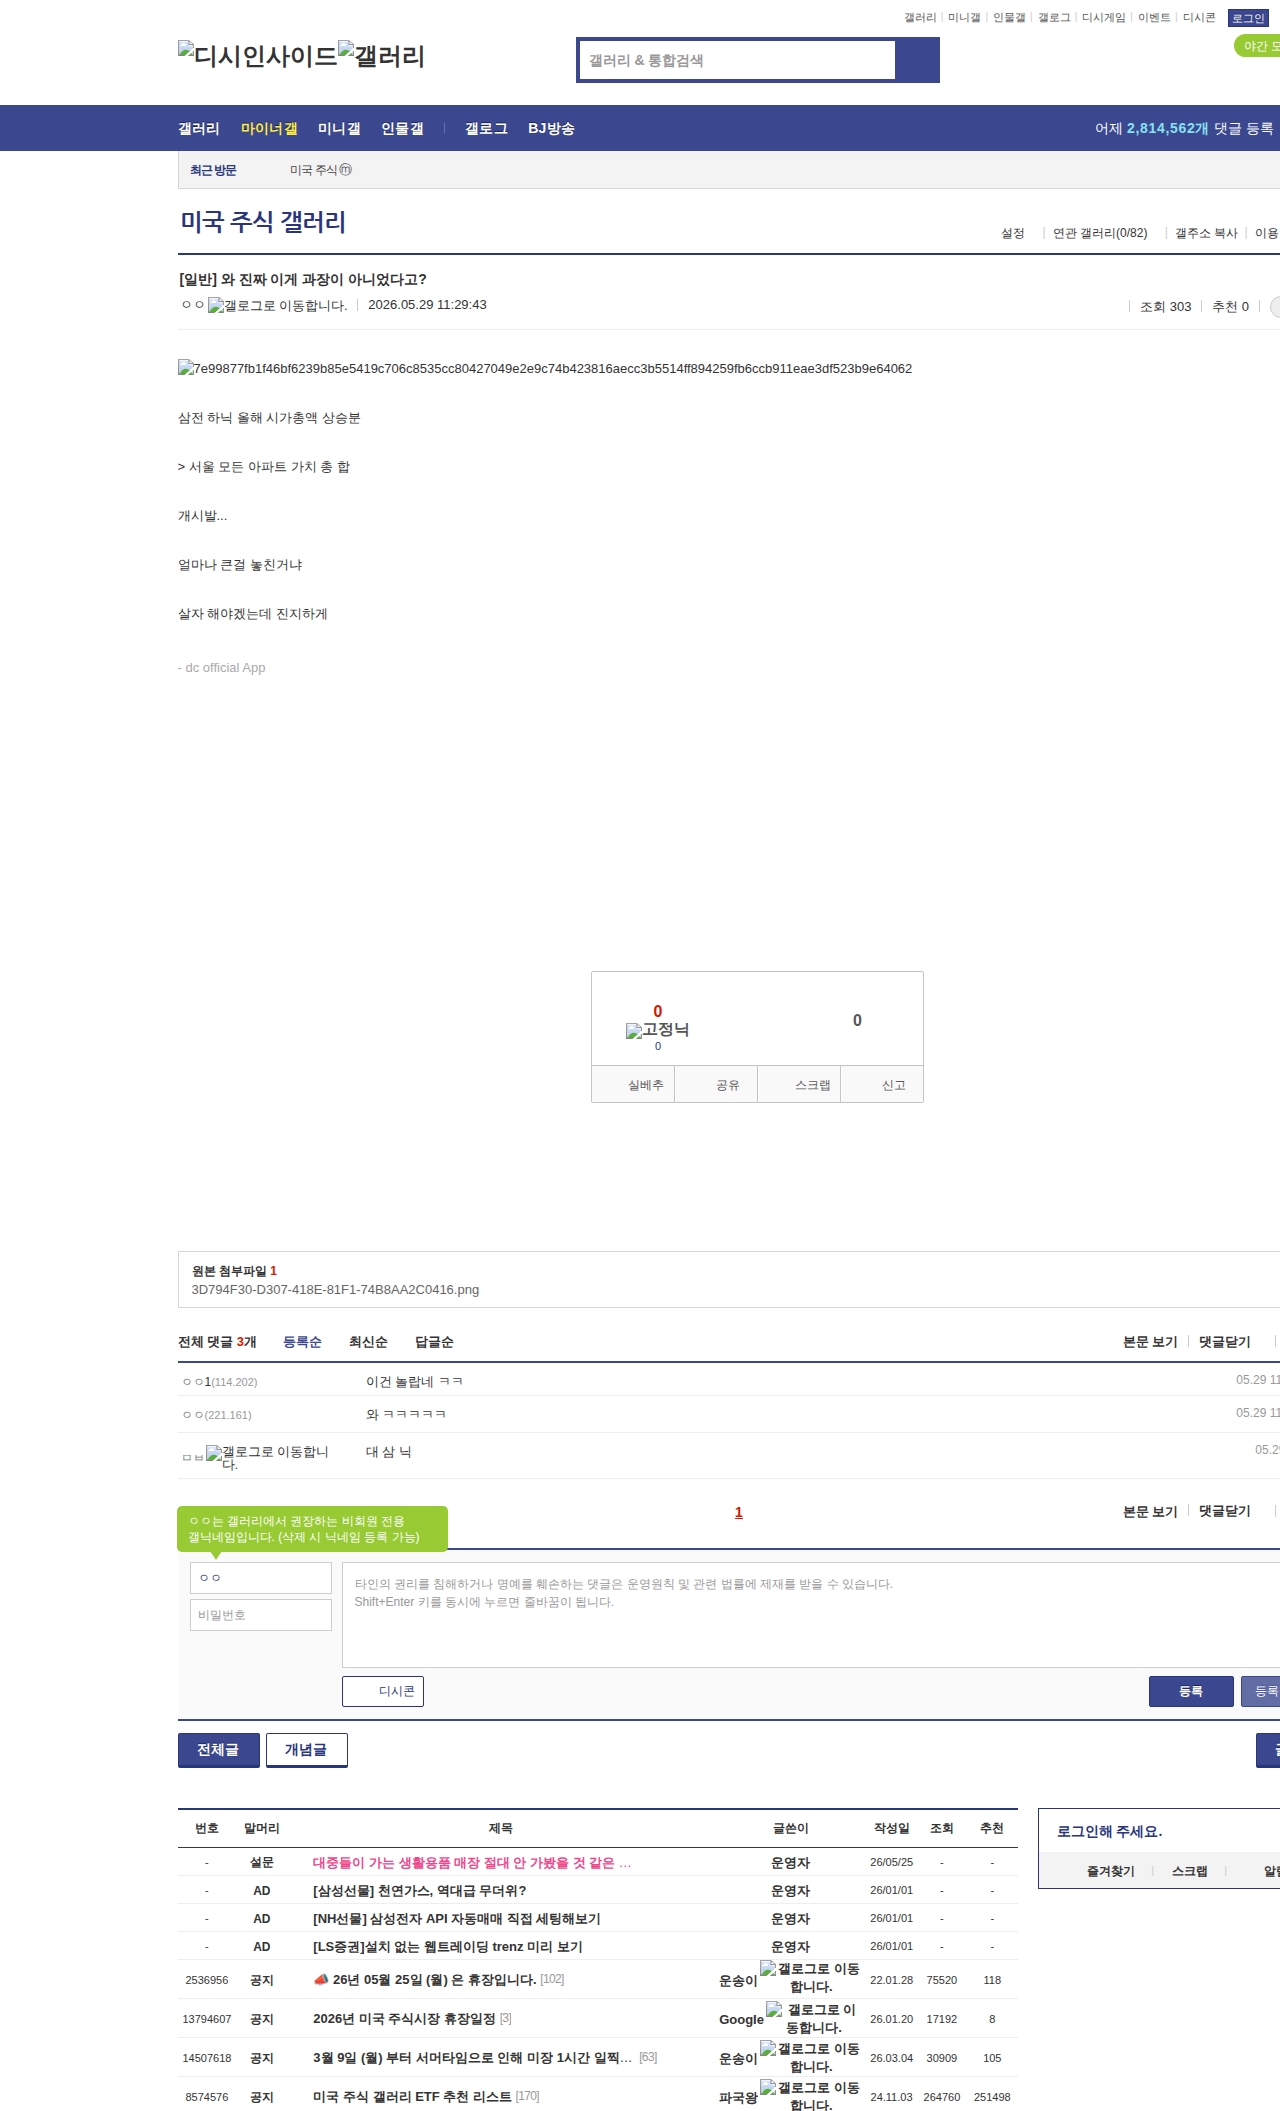Viewport: 1280px width, 2111px height.
Task: Open the 갤러리 main nav tab
Action: coord(199,129)
